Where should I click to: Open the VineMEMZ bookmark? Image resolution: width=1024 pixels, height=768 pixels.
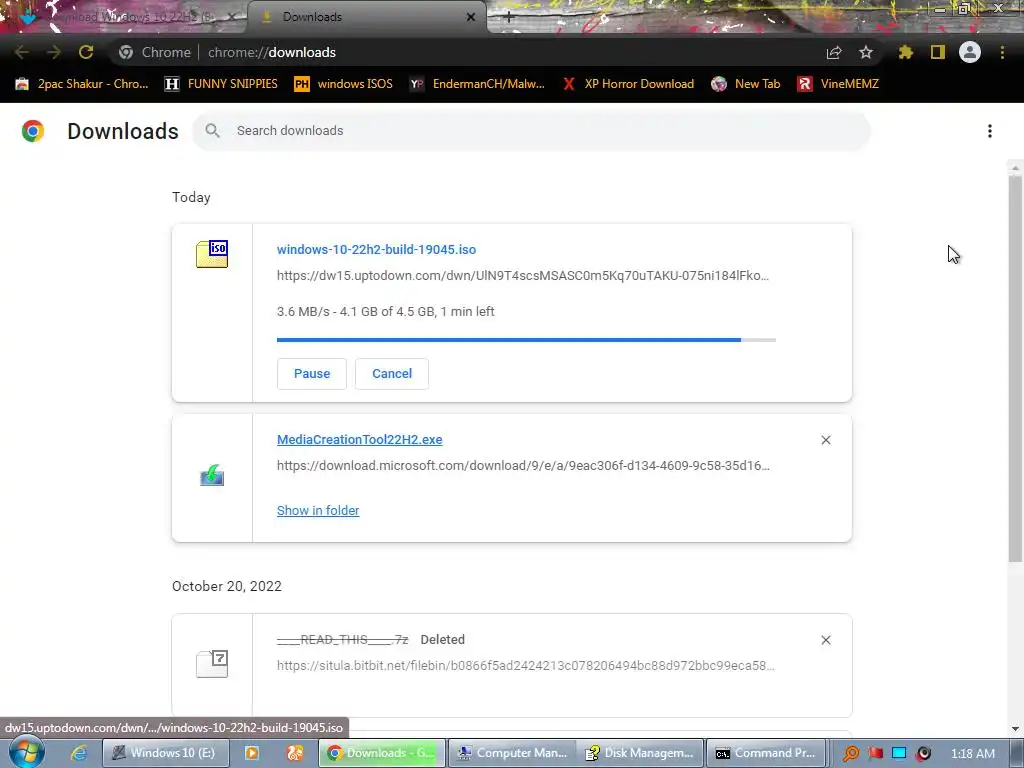click(x=838, y=84)
